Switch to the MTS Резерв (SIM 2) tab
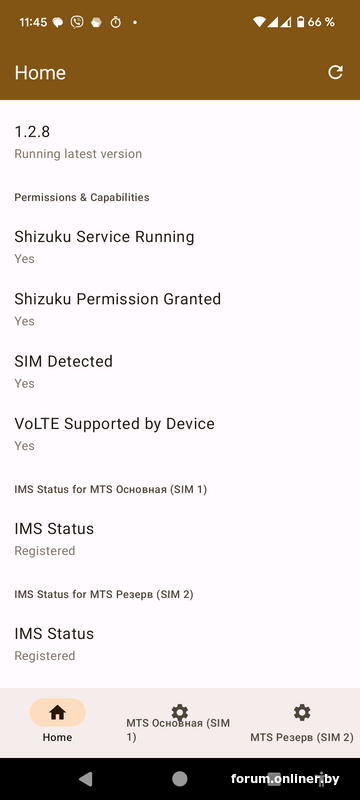 pos(302,723)
